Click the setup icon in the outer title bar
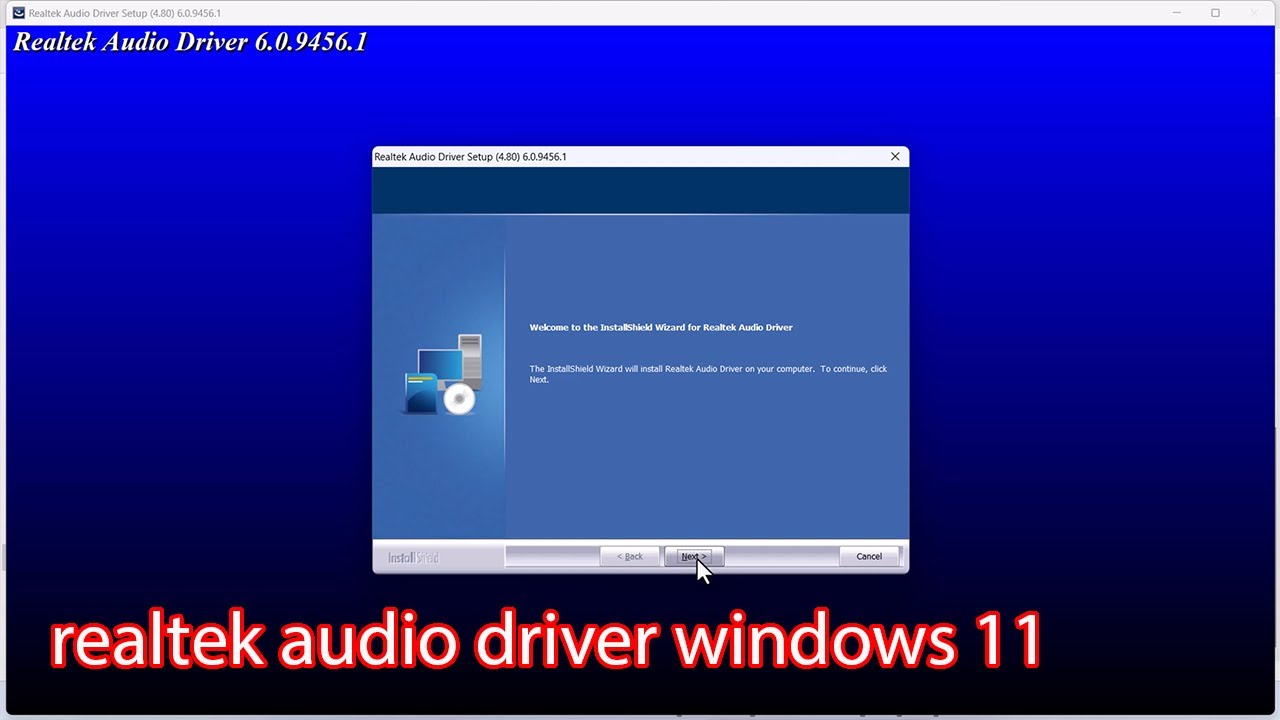The height and width of the screenshot is (720, 1280). (18, 13)
